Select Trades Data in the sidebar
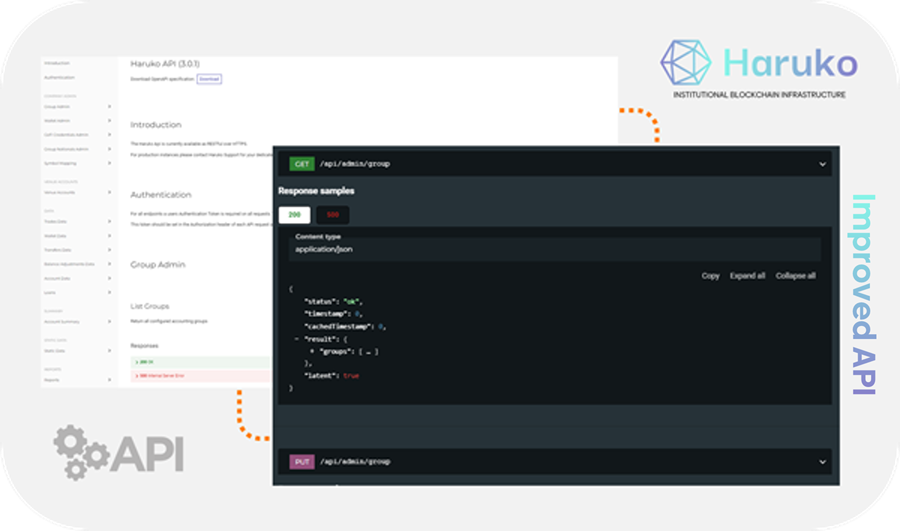The height and width of the screenshot is (531, 900). point(55,222)
